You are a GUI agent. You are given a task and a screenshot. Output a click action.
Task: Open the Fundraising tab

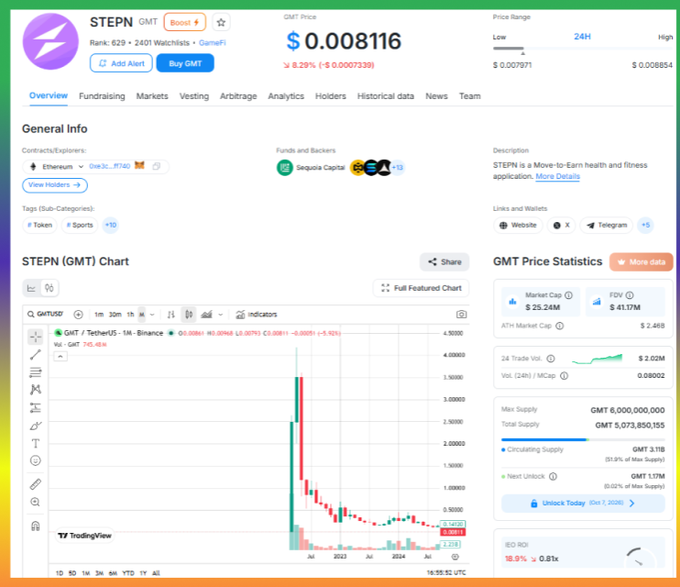[102, 96]
